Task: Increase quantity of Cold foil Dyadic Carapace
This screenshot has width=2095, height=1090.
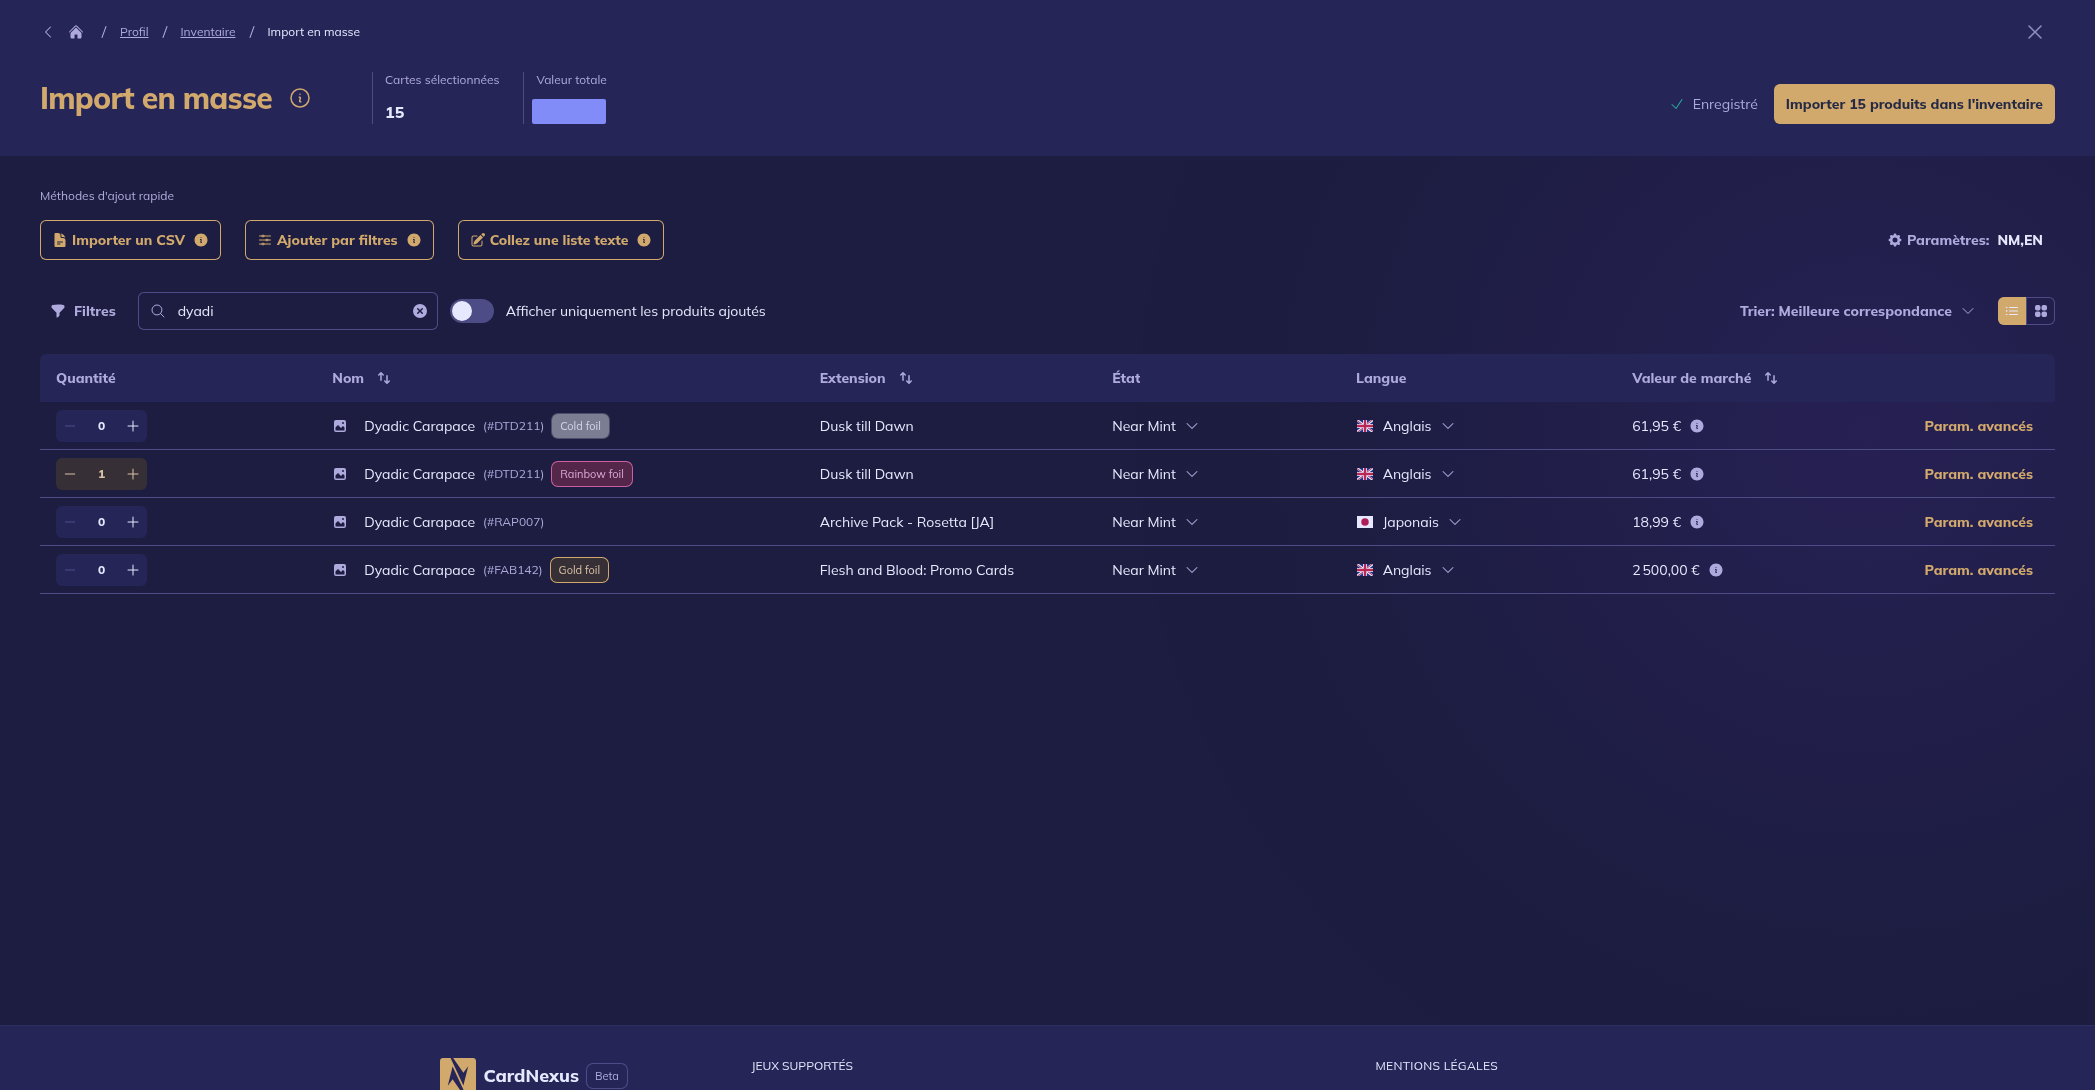Action: point(133,426)
